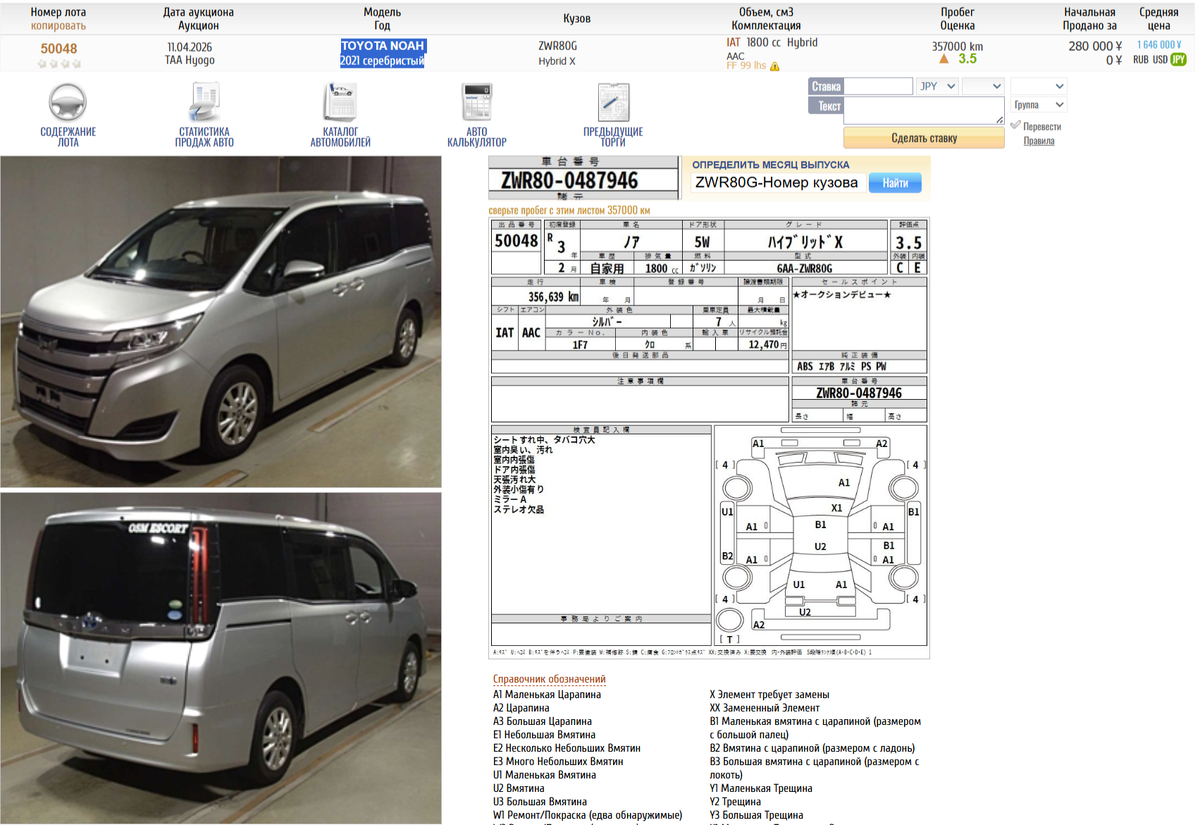Open the rear view photo of the Noah

[221, 658]
